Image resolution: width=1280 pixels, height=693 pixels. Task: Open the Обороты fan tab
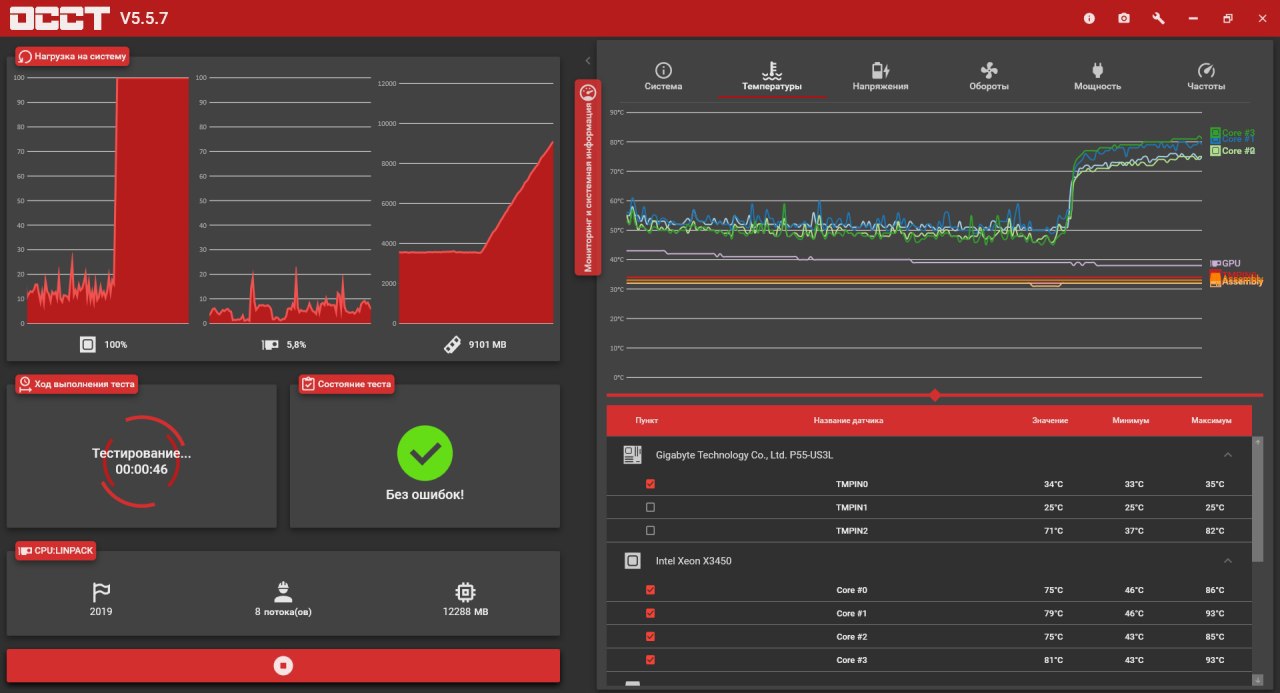pyautogui.click(x=989, y=77)
